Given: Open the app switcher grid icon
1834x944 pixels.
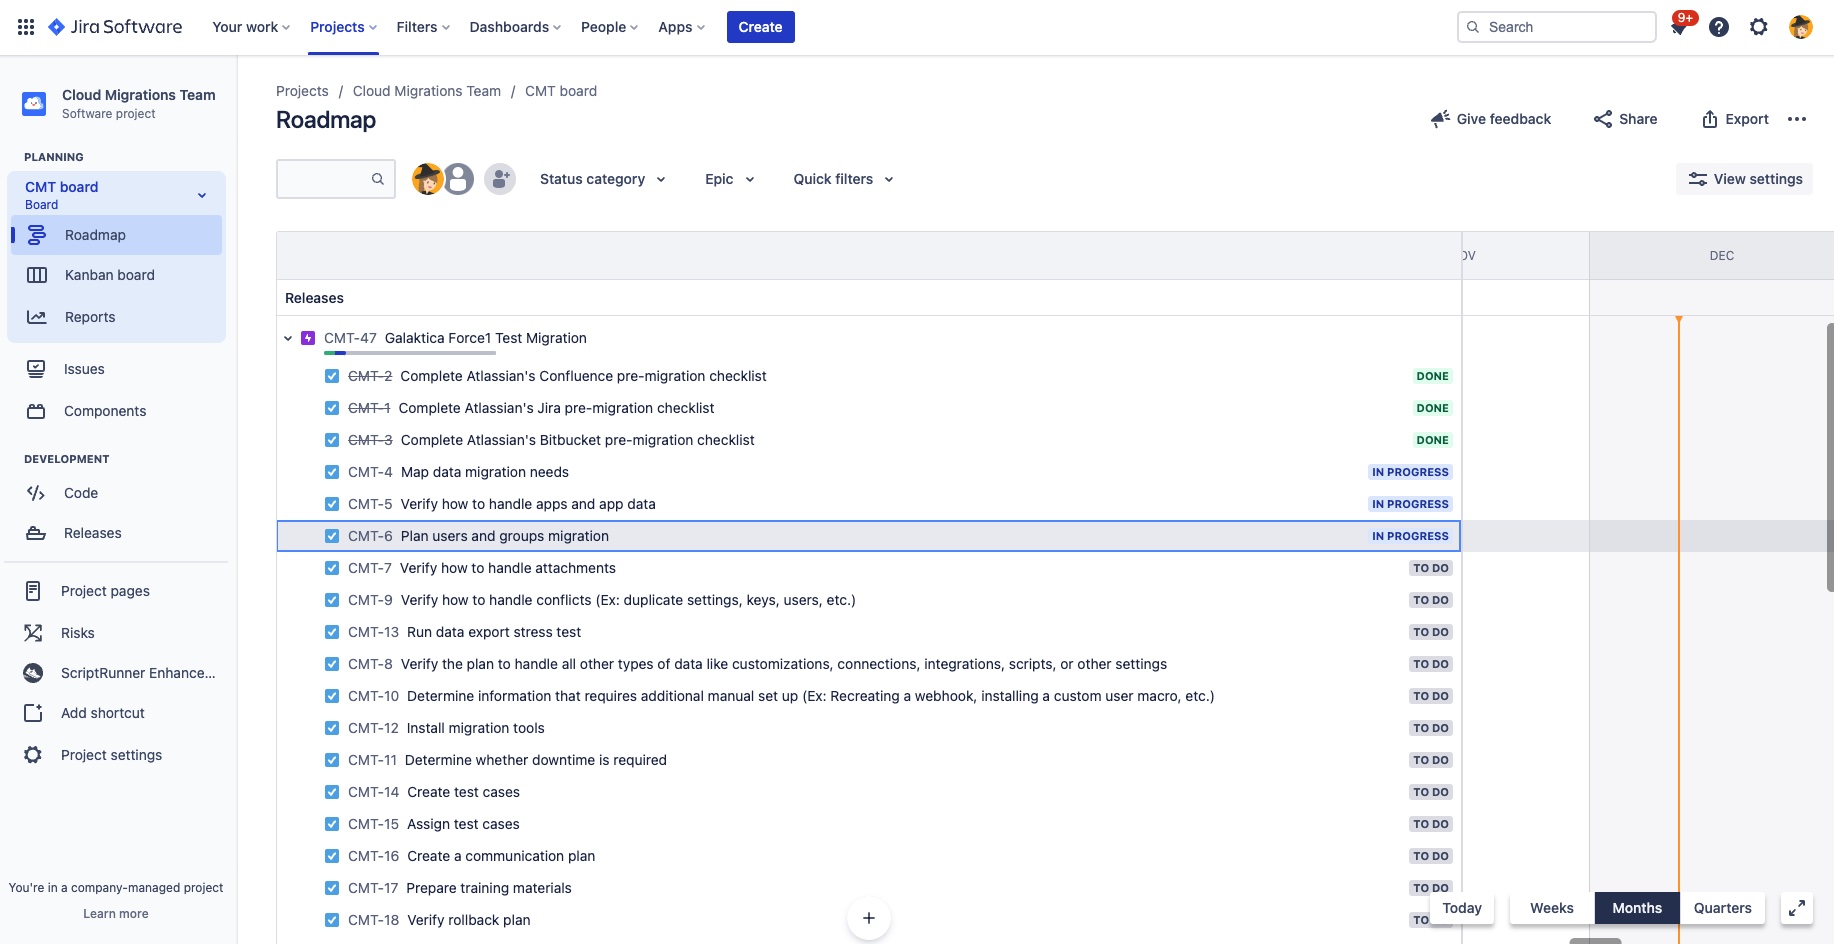Looking at the screenshot, I should pos(26,27).
